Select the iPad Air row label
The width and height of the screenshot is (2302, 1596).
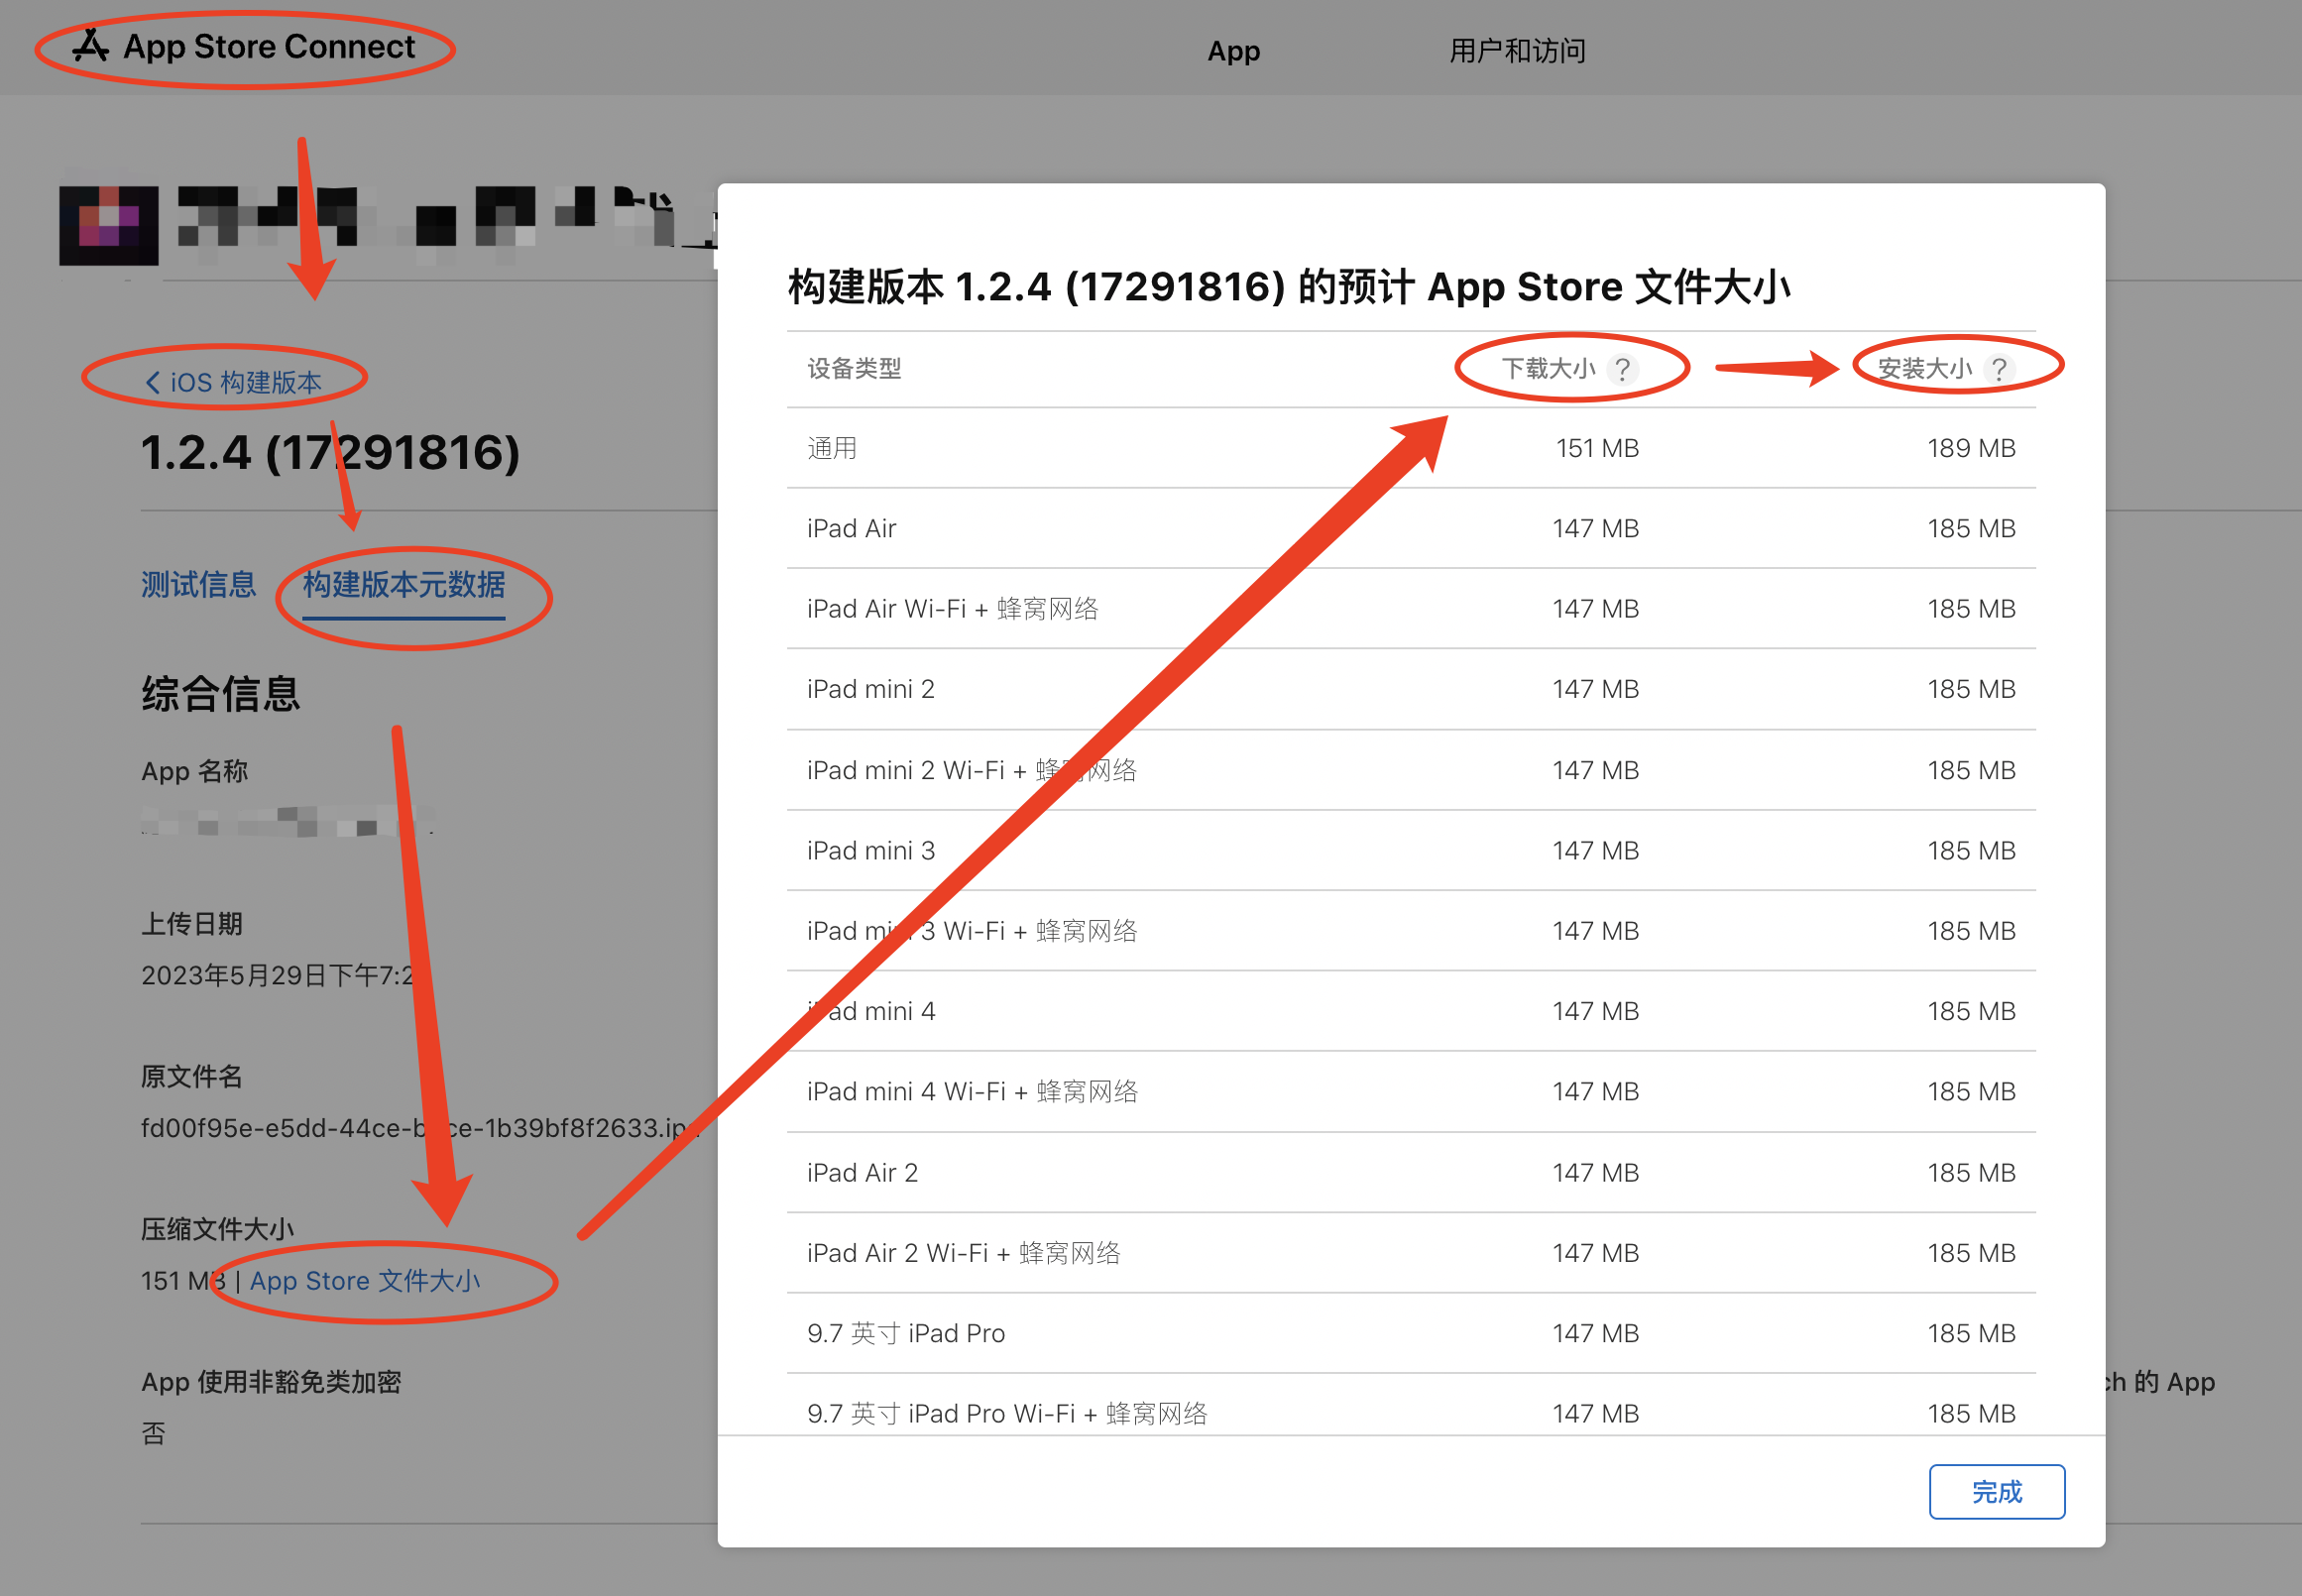[851, 528]
